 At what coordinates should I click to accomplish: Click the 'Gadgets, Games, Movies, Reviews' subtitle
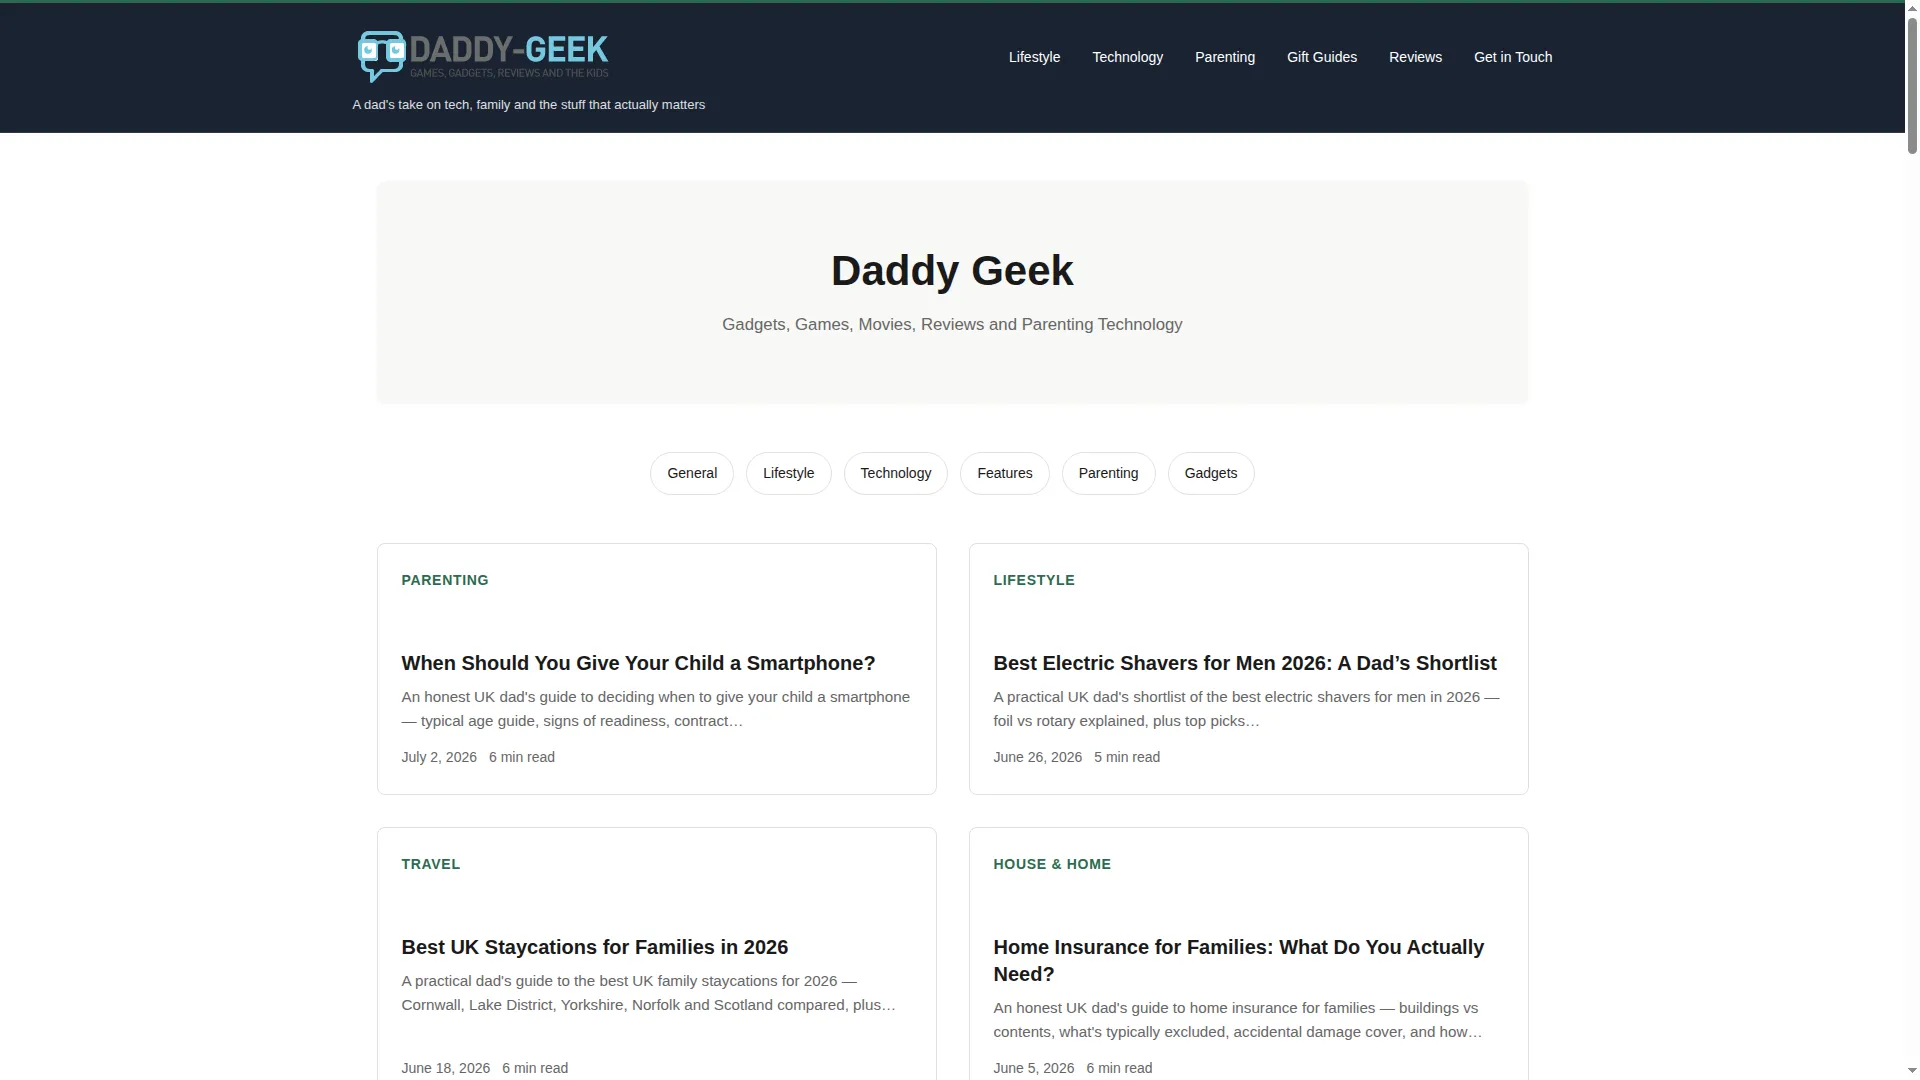[x=952, y=325]
